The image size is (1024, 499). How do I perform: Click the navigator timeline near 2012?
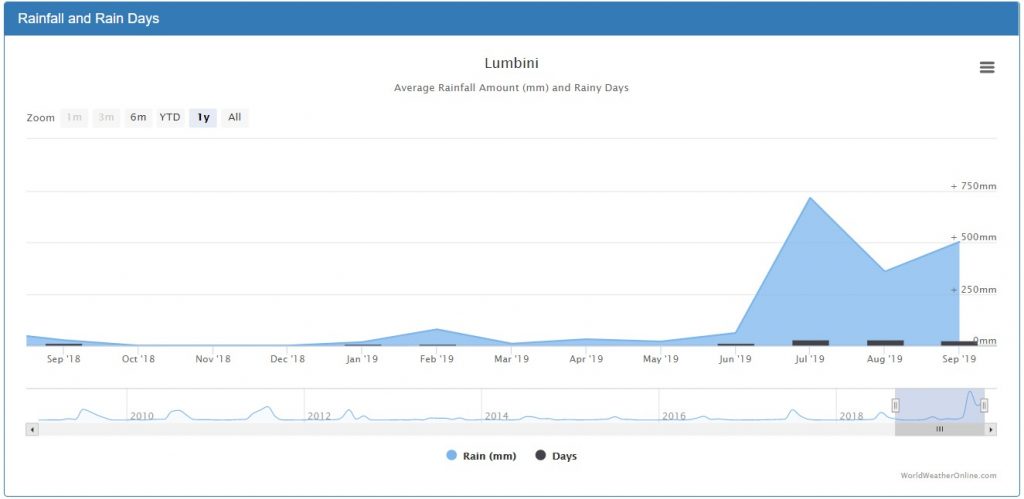pyautogui.click(x=318, y=414)
